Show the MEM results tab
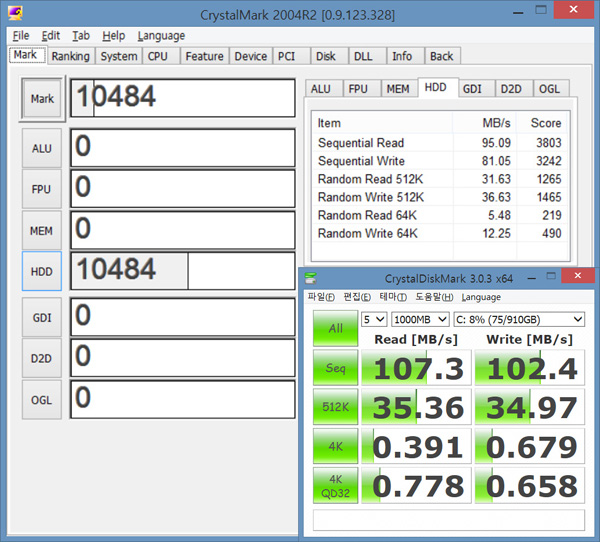The image size is (600, 542). [x=399, y=89]
